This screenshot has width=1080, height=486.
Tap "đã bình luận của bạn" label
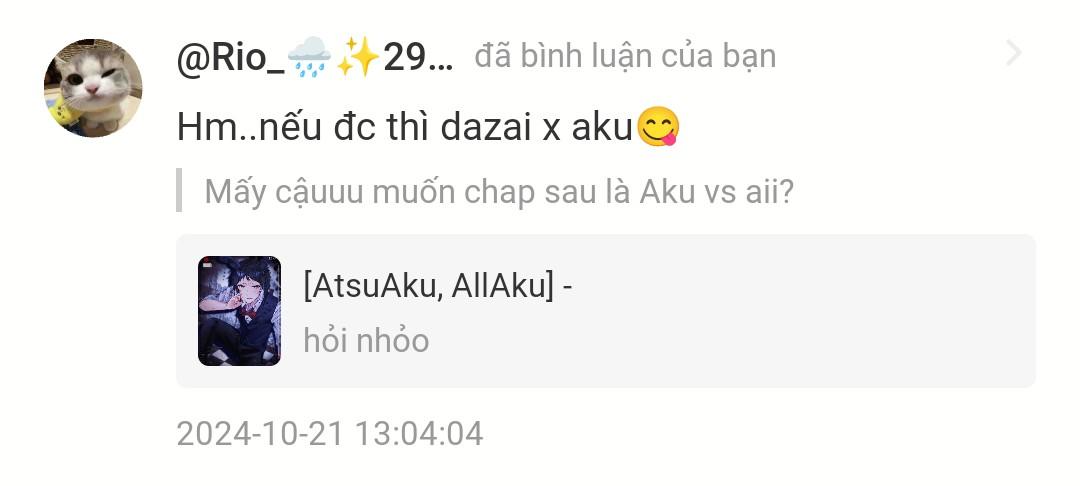click(x=625, y=56)
